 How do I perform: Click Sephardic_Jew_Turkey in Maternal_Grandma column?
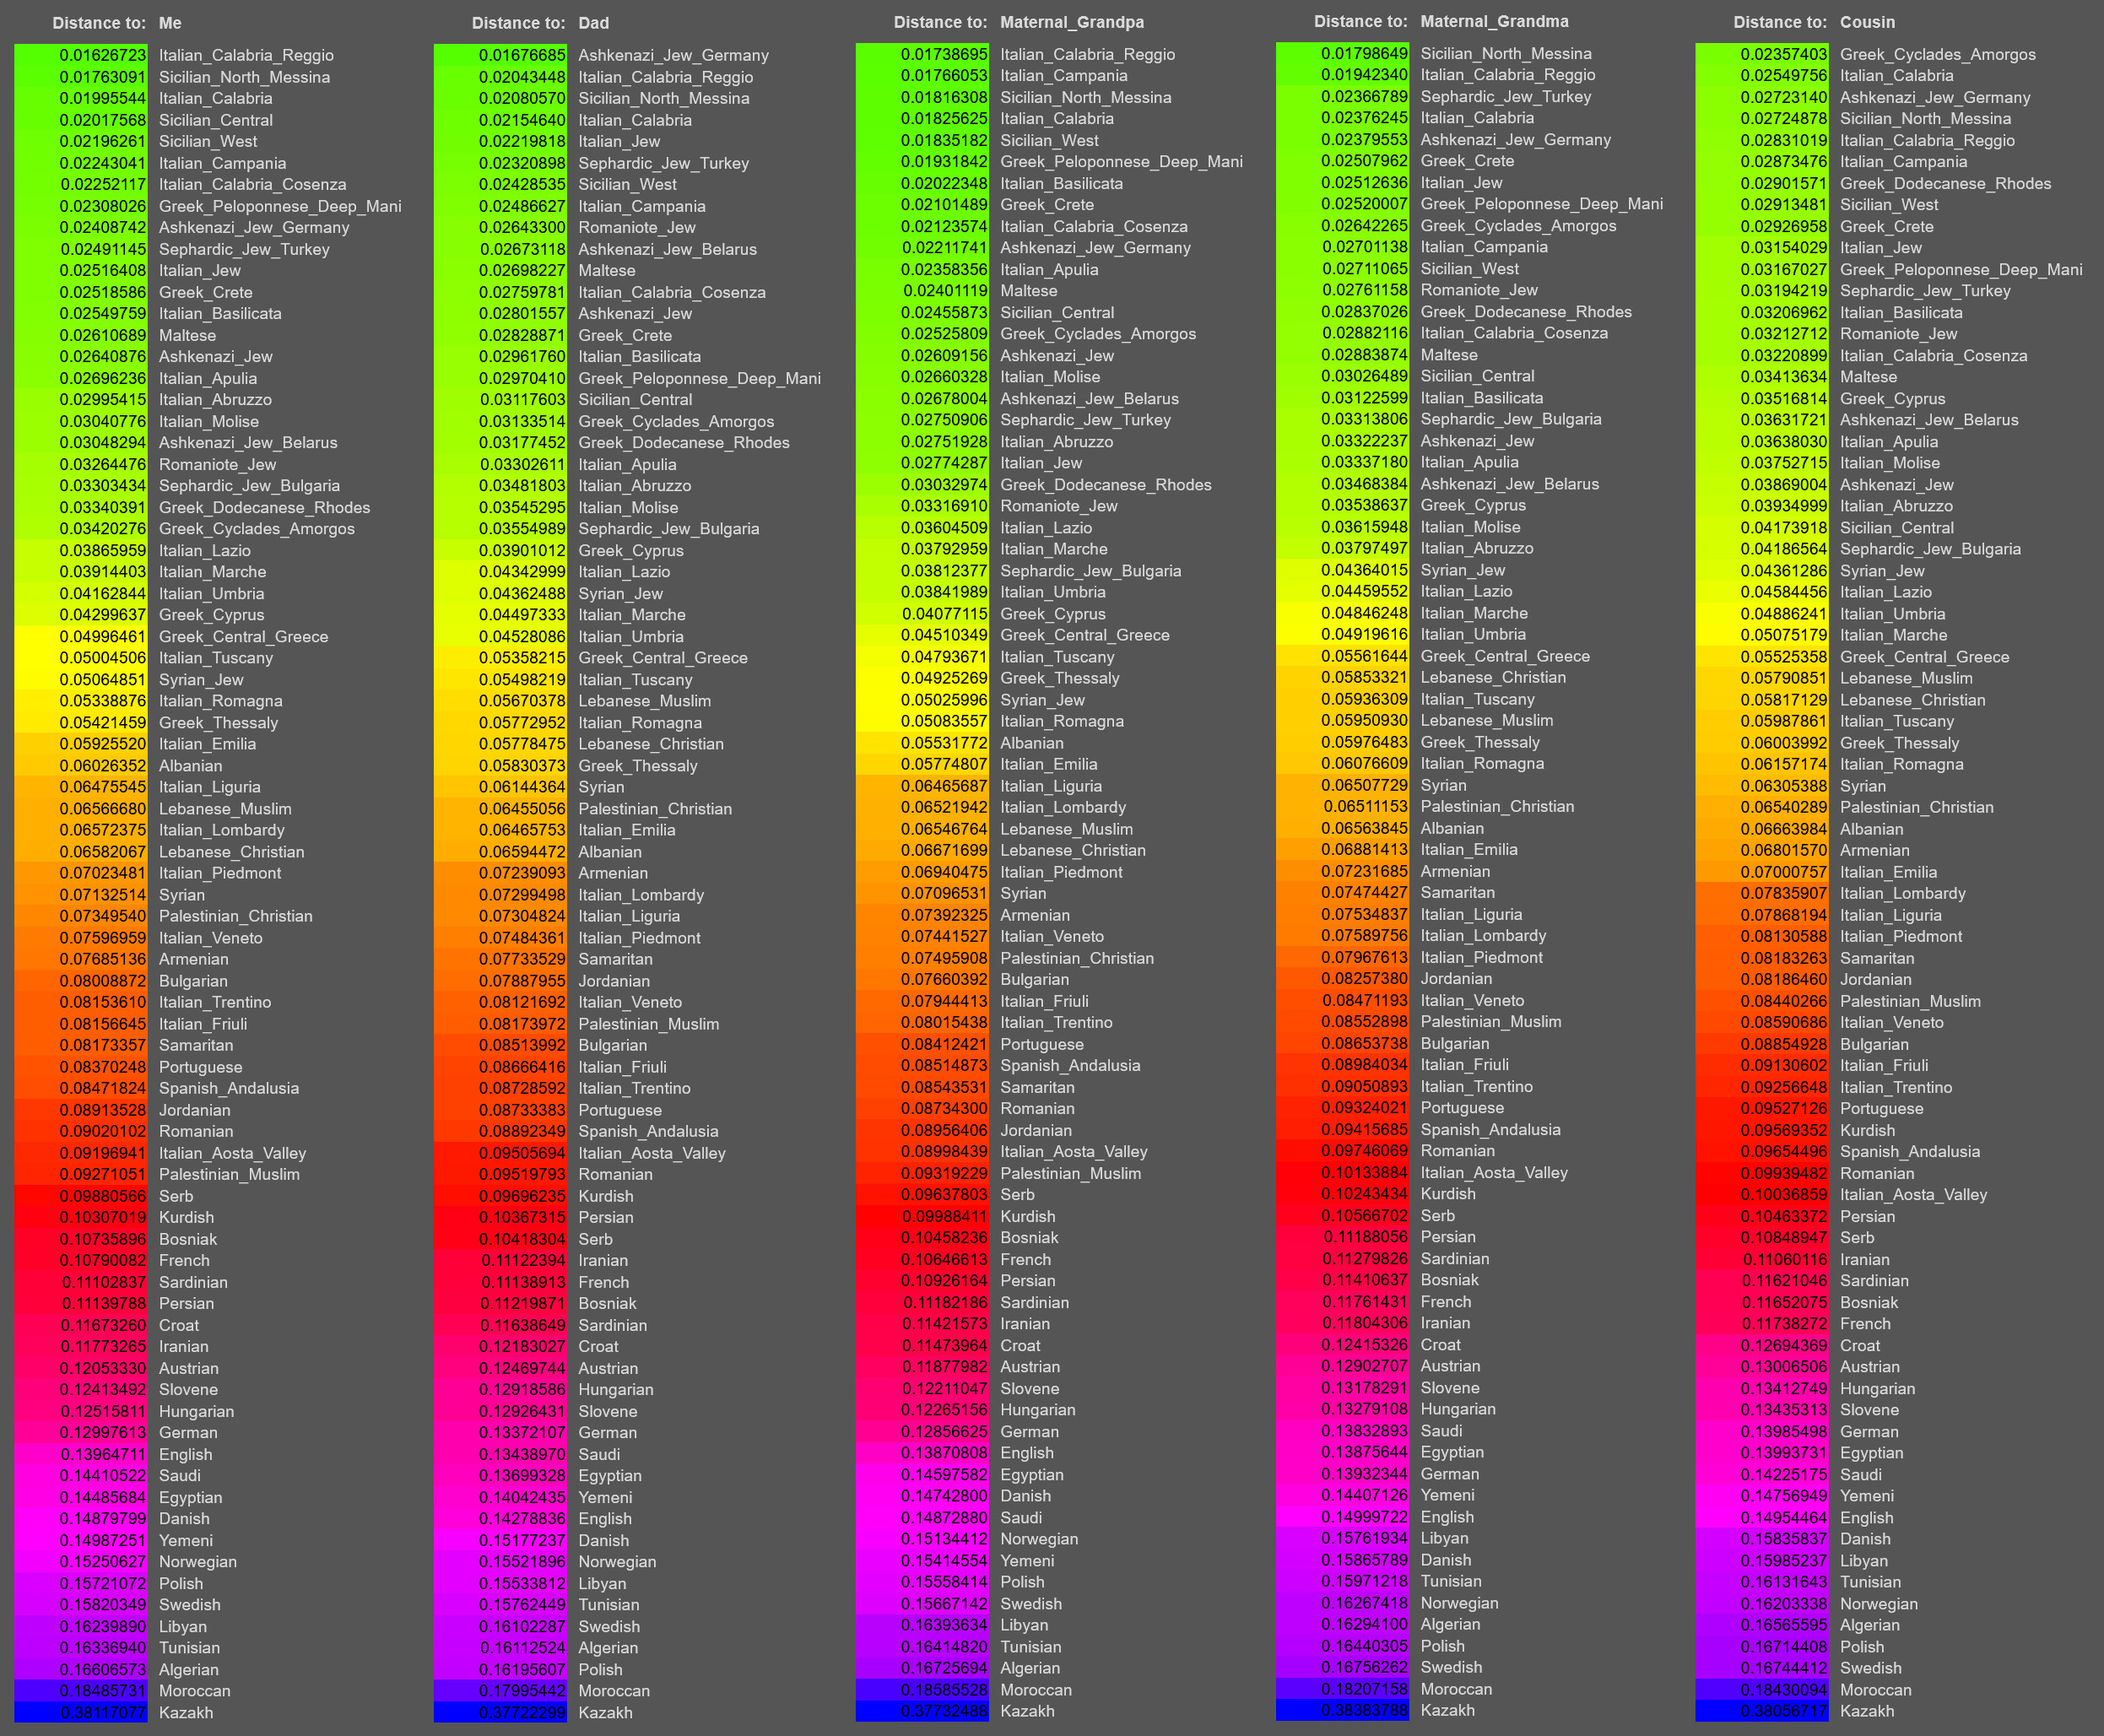(x=1505, y=96)
